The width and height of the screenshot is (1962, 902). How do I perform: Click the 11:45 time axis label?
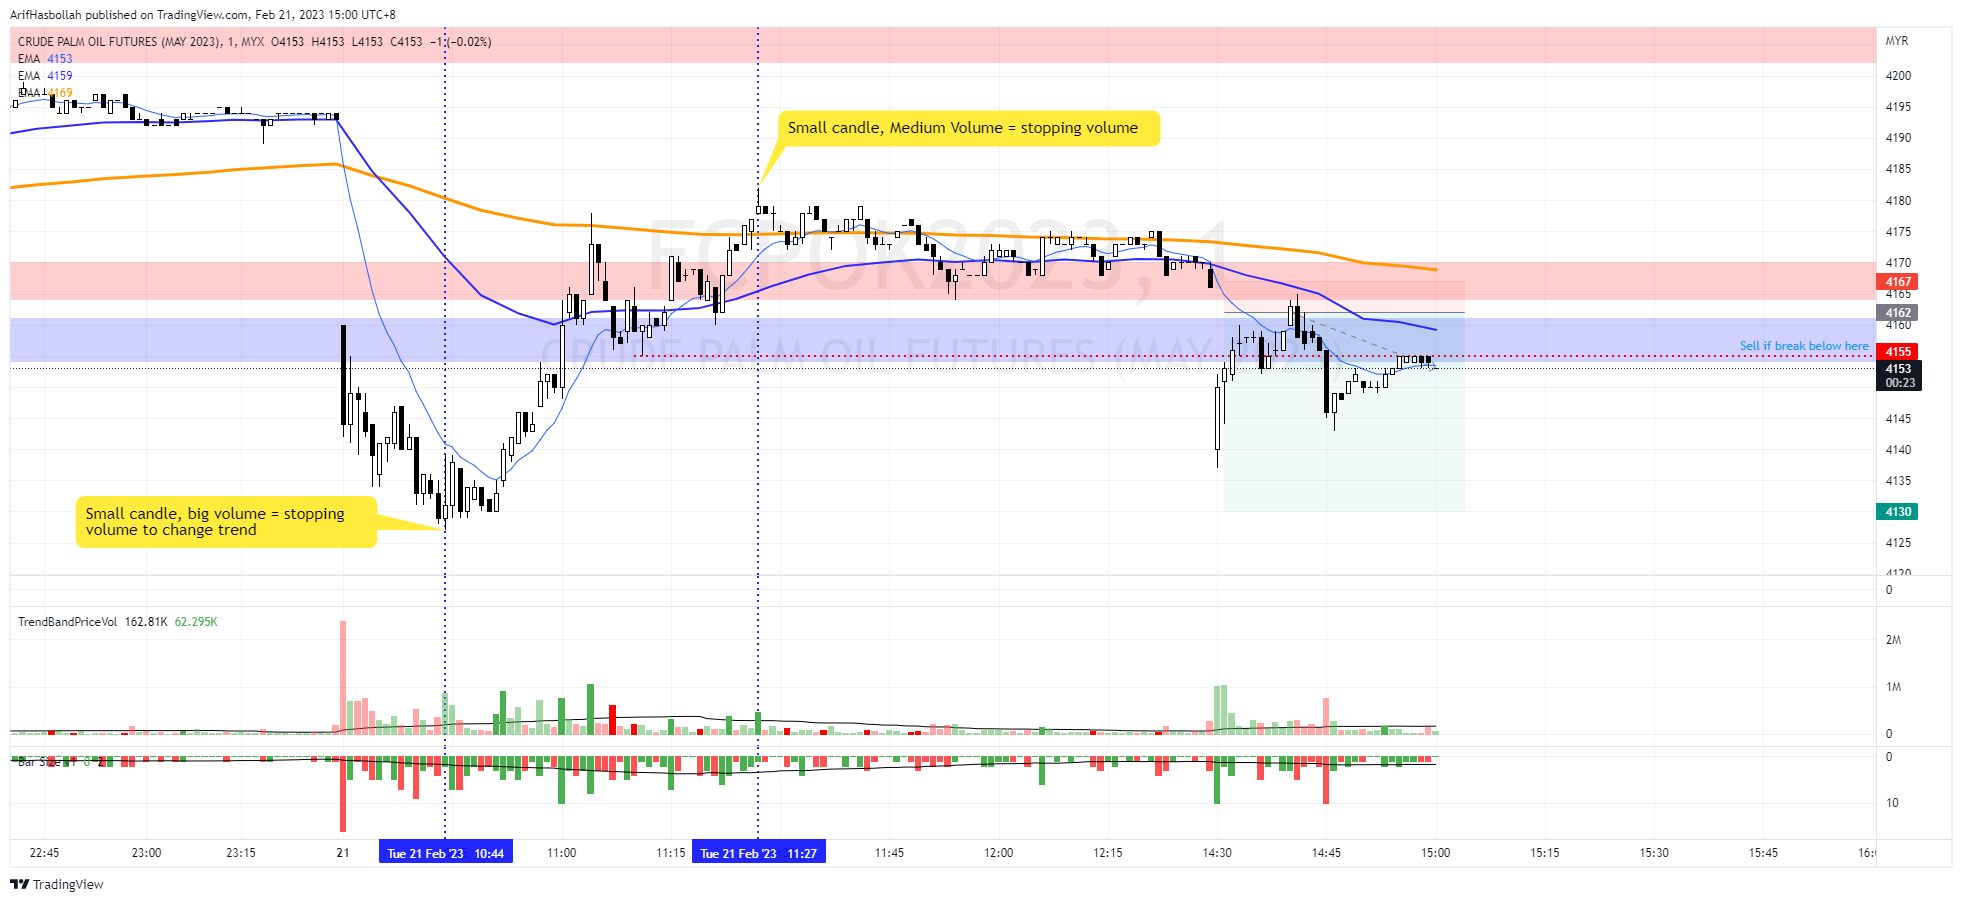click(889, 853)
